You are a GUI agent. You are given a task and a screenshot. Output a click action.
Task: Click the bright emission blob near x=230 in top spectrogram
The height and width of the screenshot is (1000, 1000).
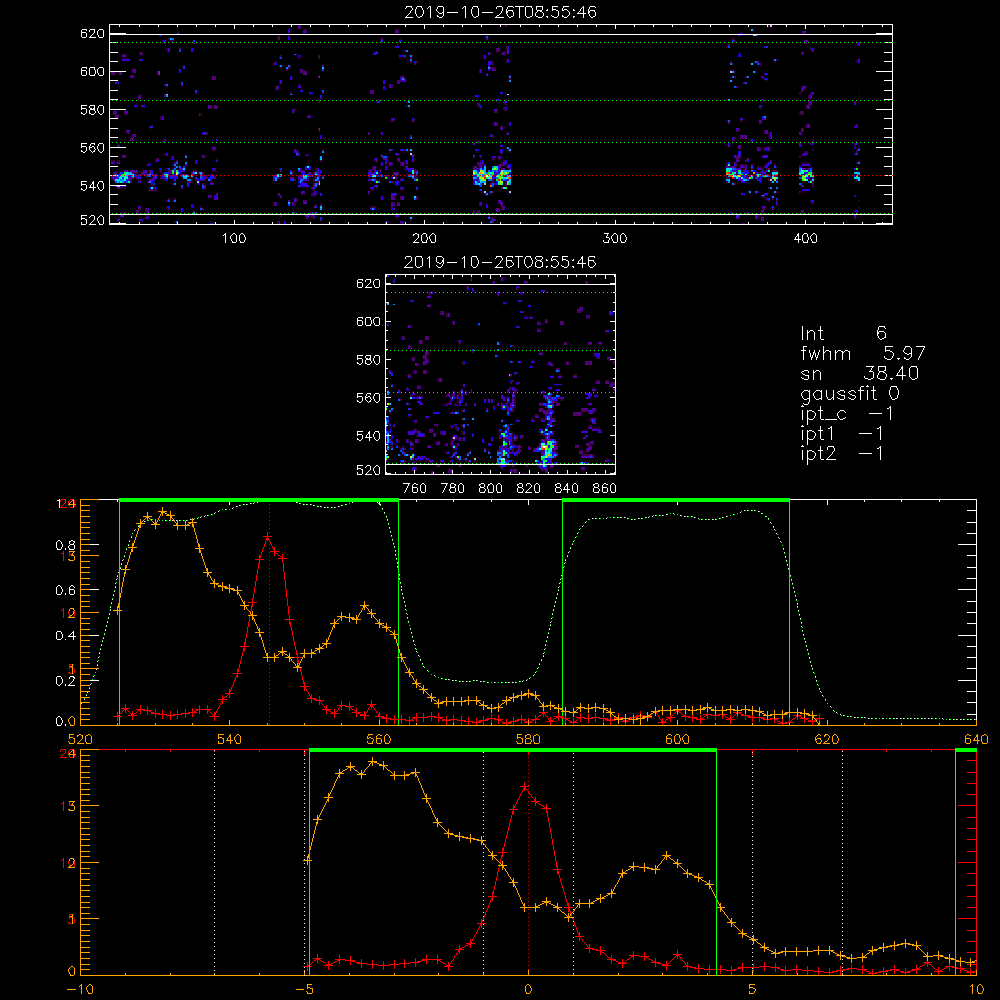(x=492, y=175)
